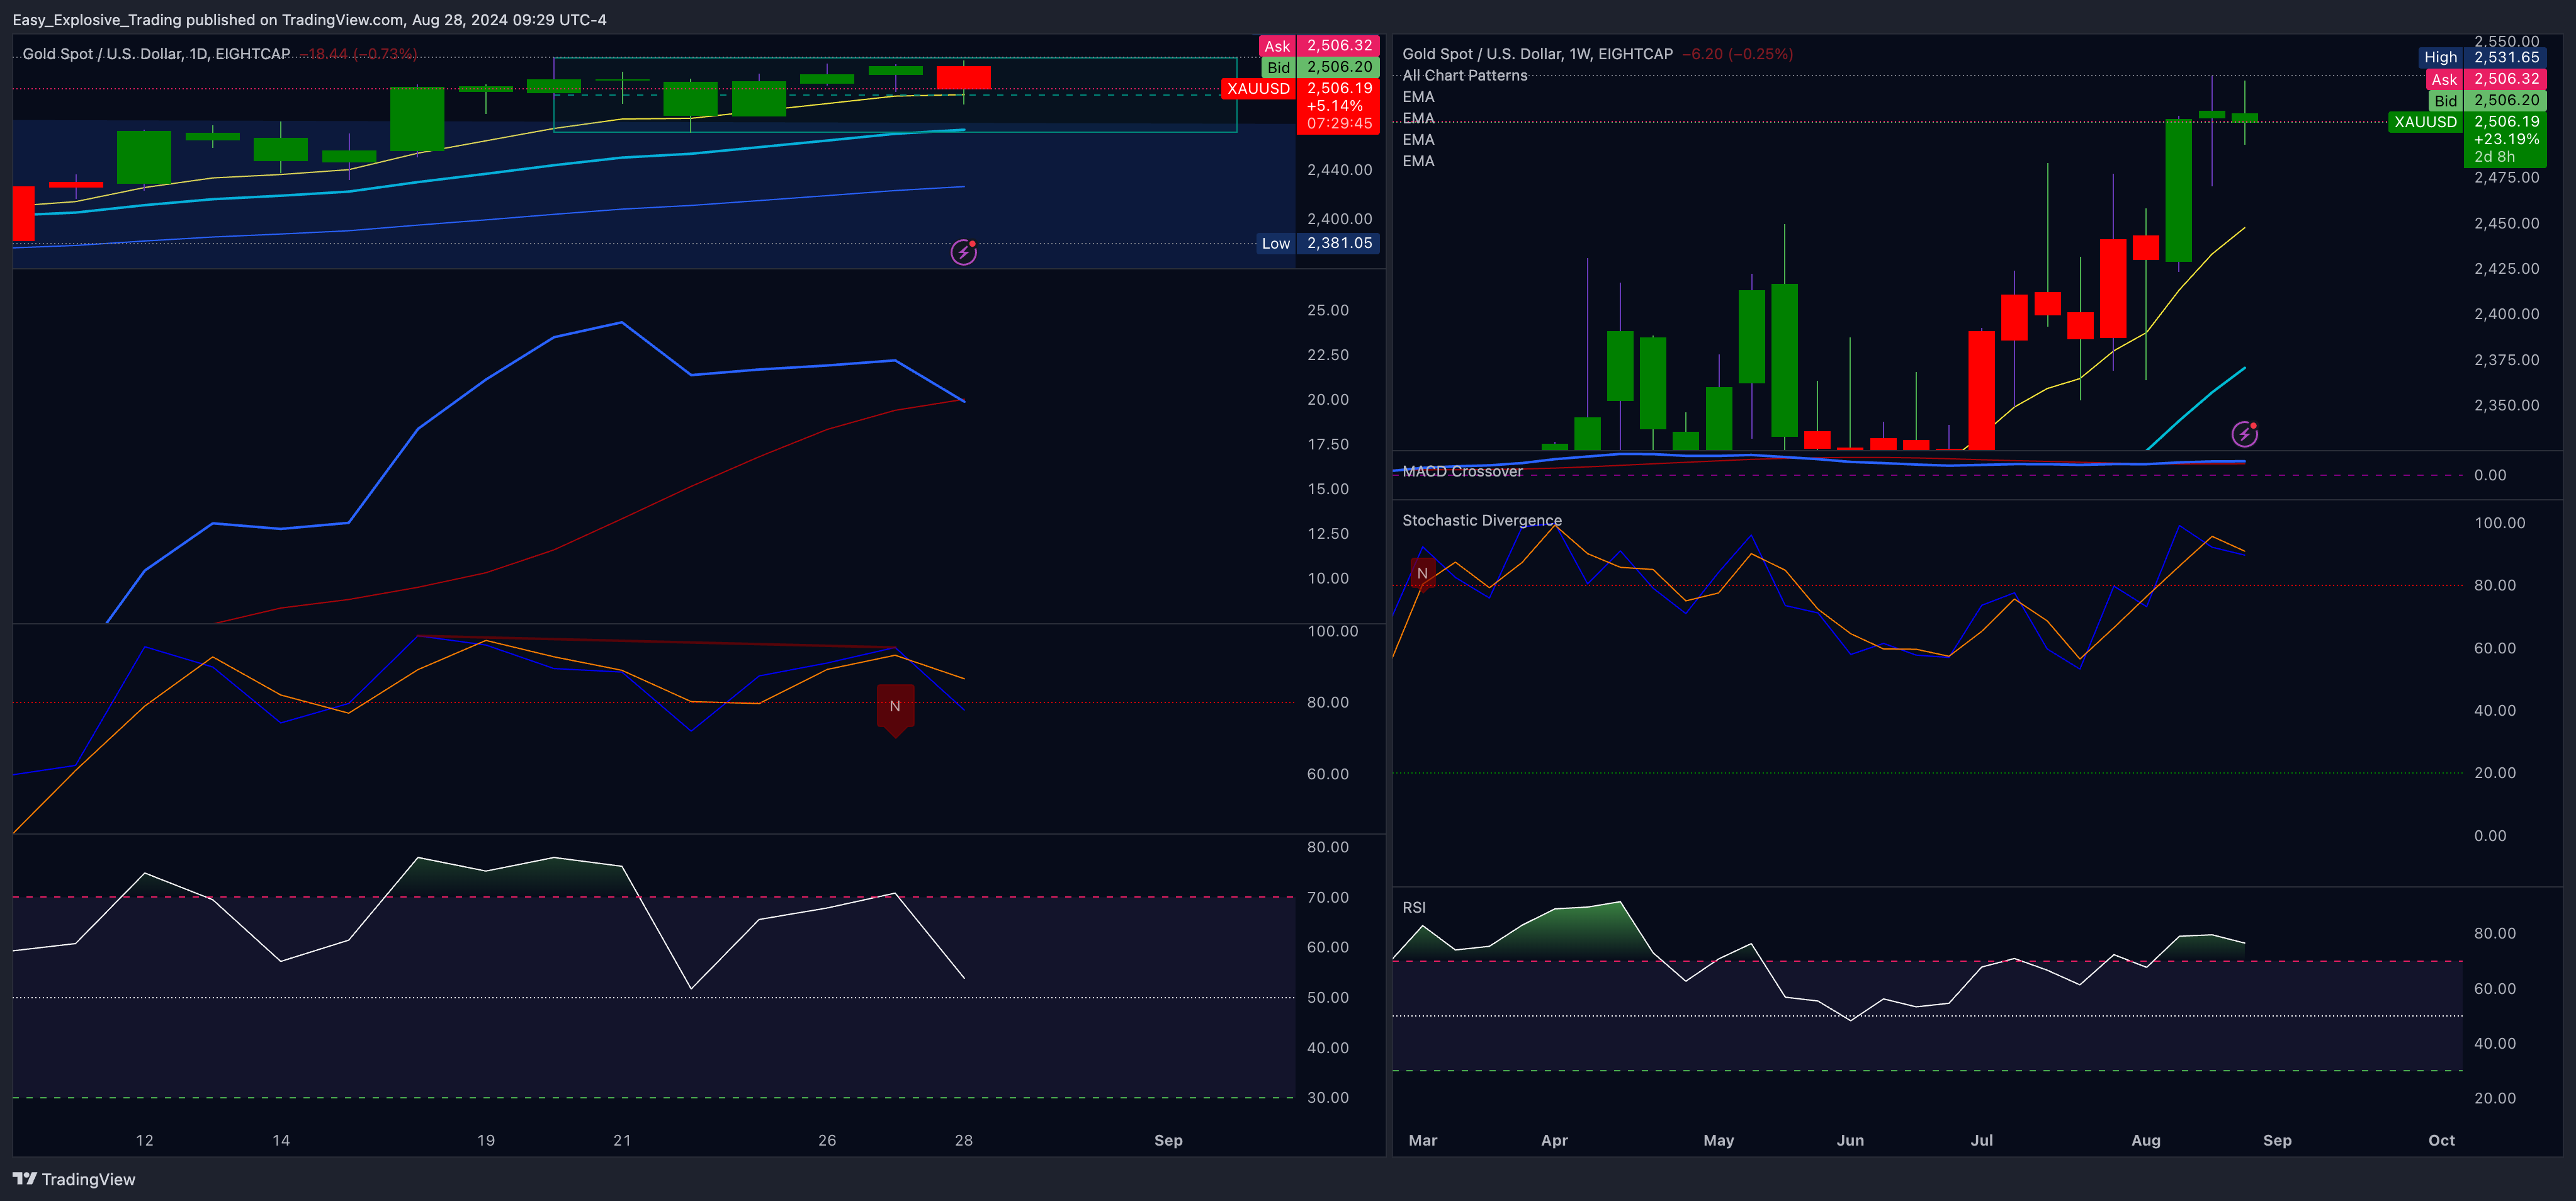Select the Gold Spot 1W EIGHTCAP chart title
2576x1201 pixels.
[x=1537, y=54]
